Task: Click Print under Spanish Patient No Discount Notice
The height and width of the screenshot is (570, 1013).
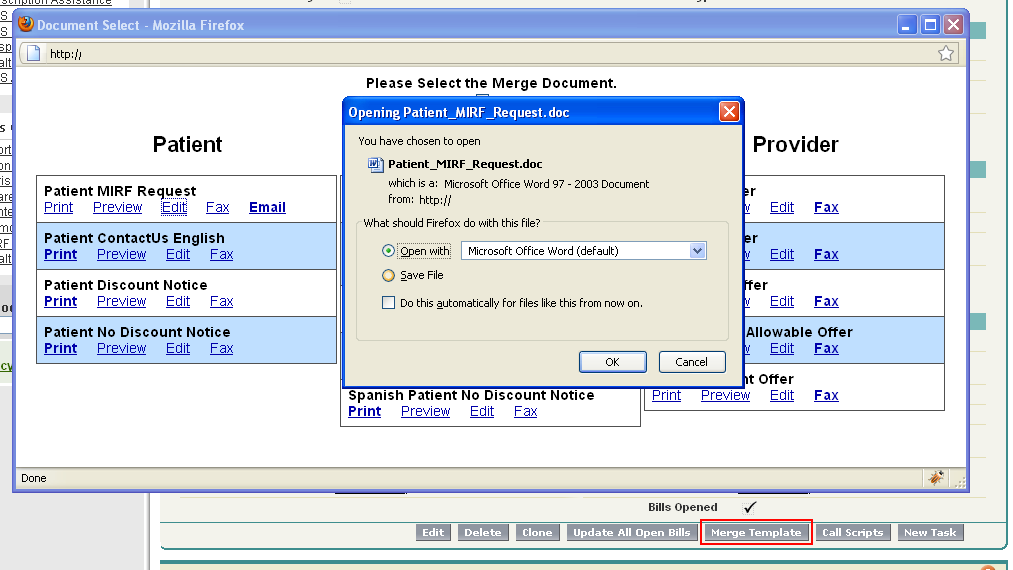Action: (364, 412)
